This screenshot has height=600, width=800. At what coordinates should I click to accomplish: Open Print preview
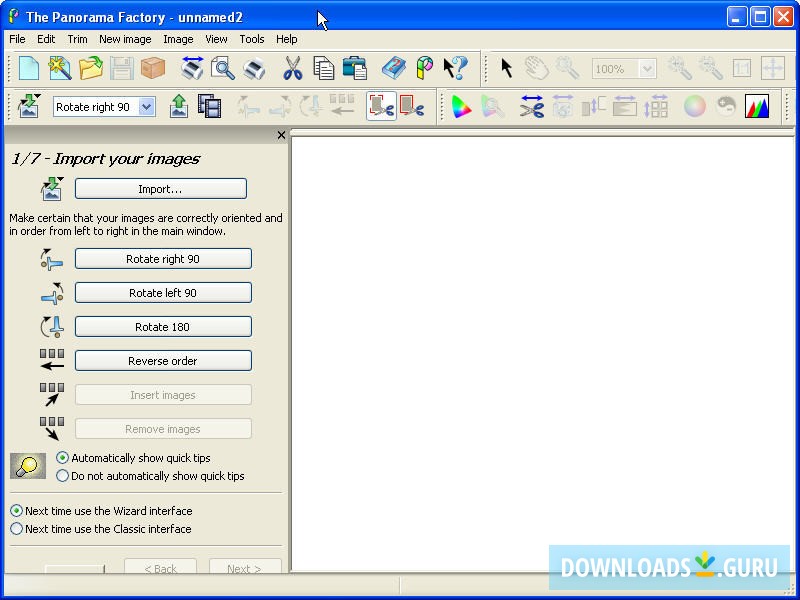pos(222,68)
